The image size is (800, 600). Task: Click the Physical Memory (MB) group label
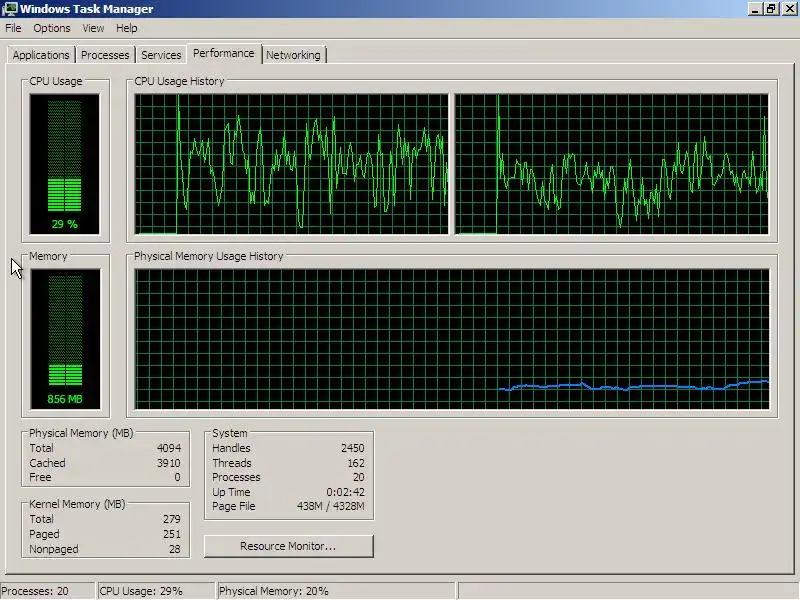81,433
